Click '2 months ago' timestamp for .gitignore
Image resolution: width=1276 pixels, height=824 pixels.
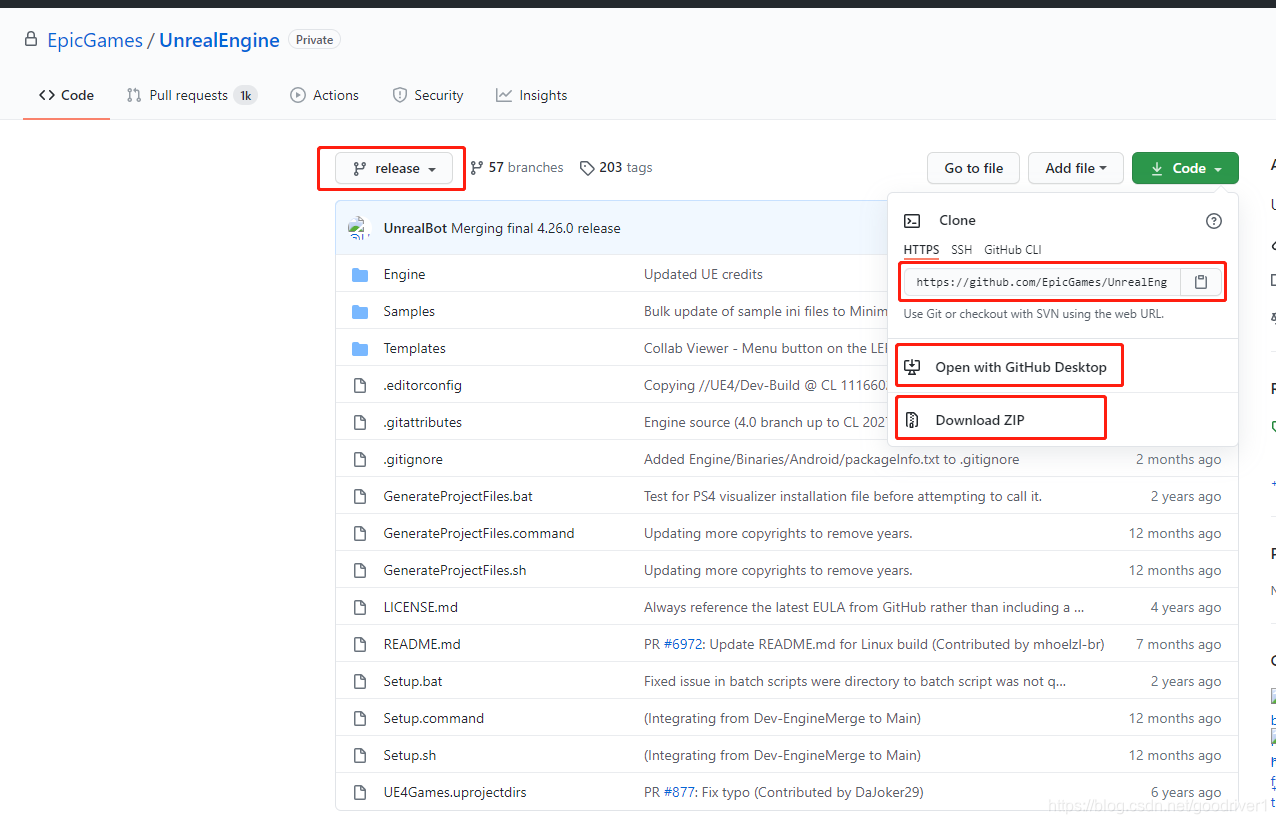point(1178,459)
